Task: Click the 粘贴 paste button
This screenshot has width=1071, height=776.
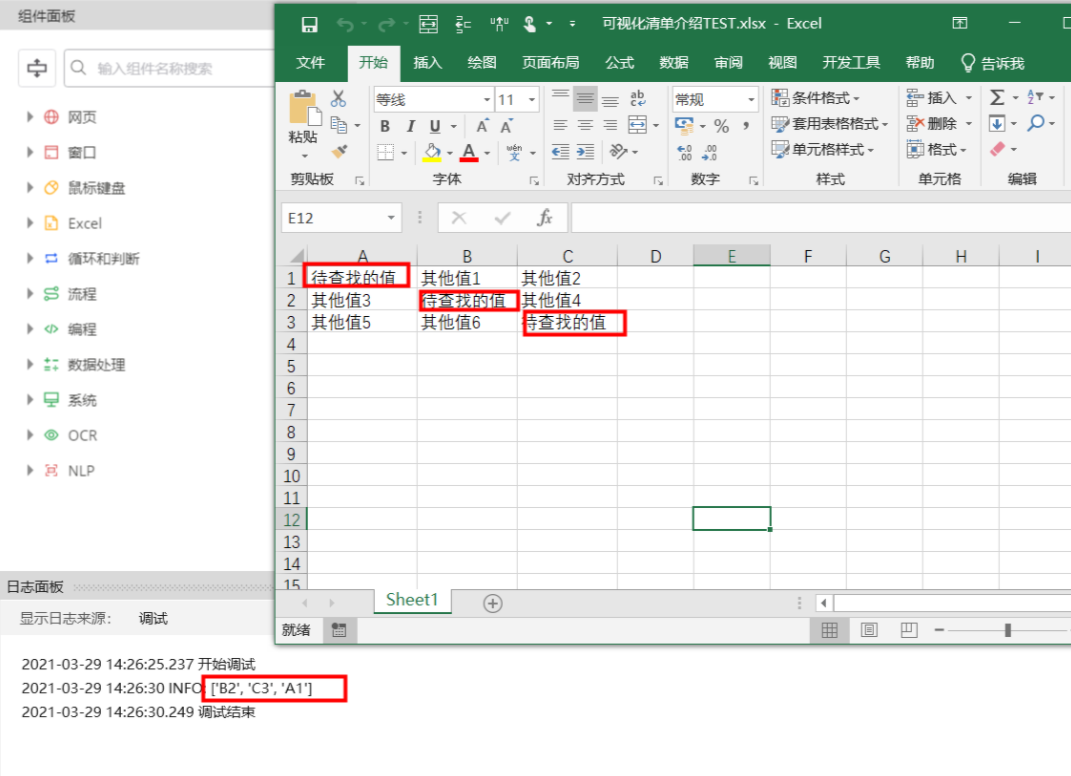Action: point(303,118)
